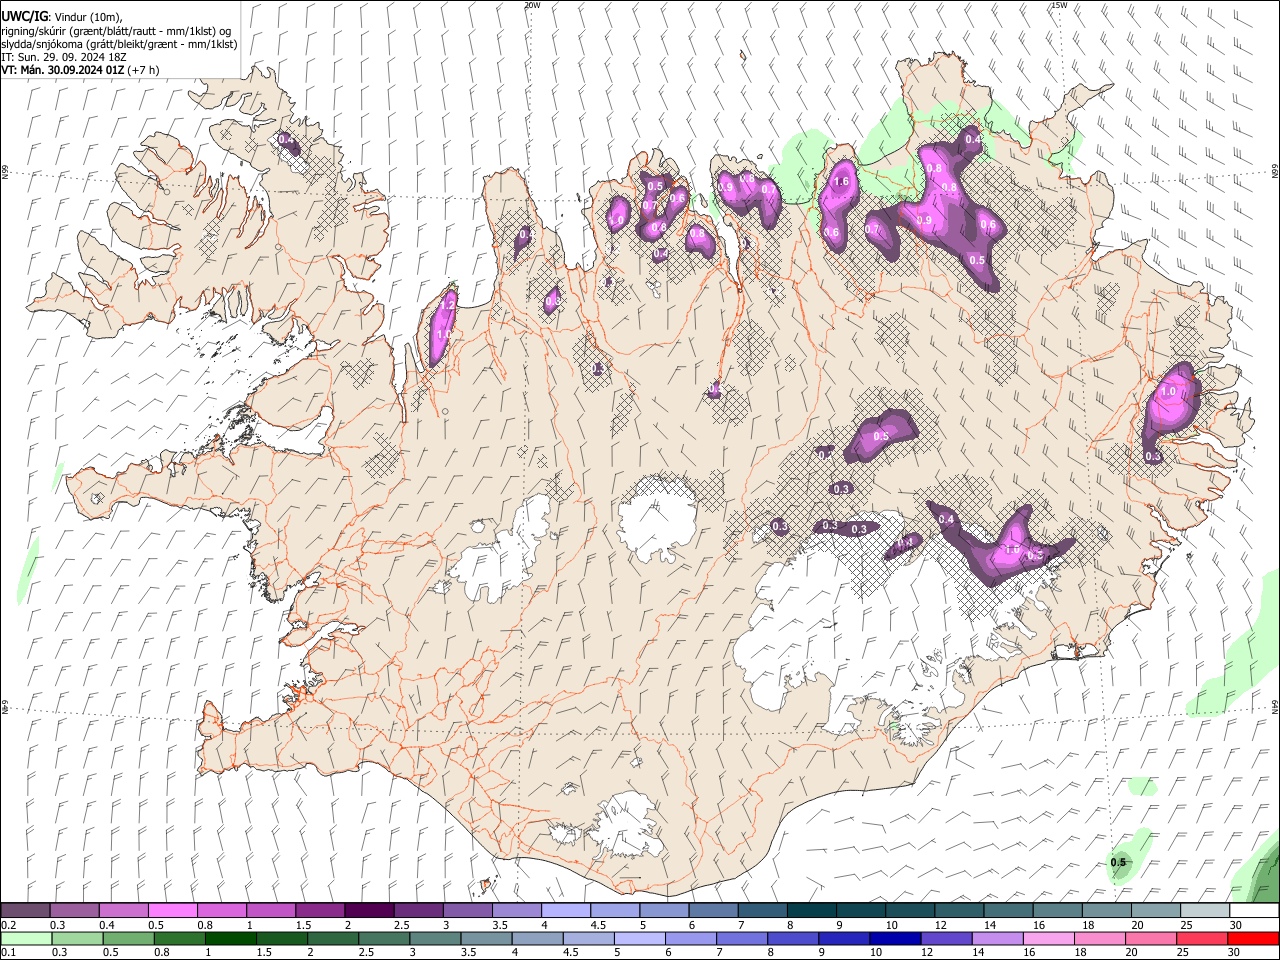
Task: Click the "18" label in the lower legend row
Action: point(1080,952)
